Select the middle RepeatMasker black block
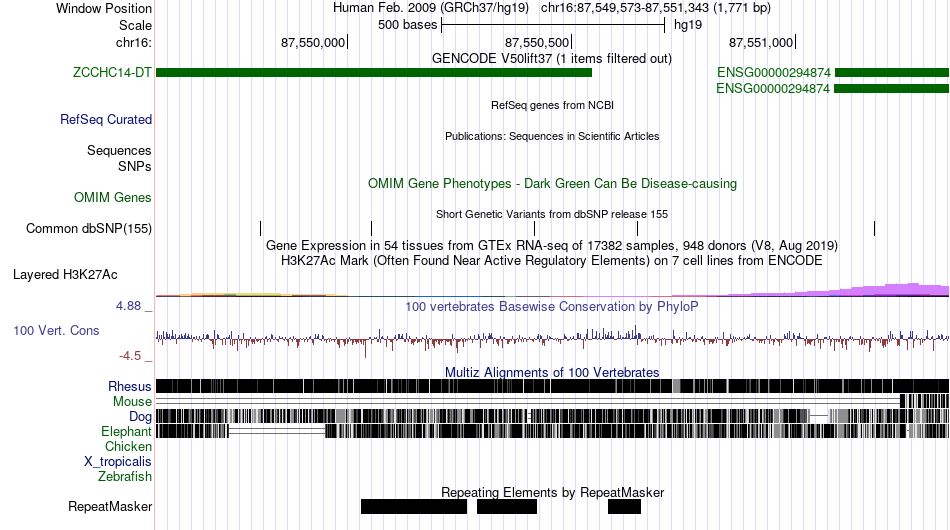The width and height of the screenshot is (950, 530). point(507,506)
